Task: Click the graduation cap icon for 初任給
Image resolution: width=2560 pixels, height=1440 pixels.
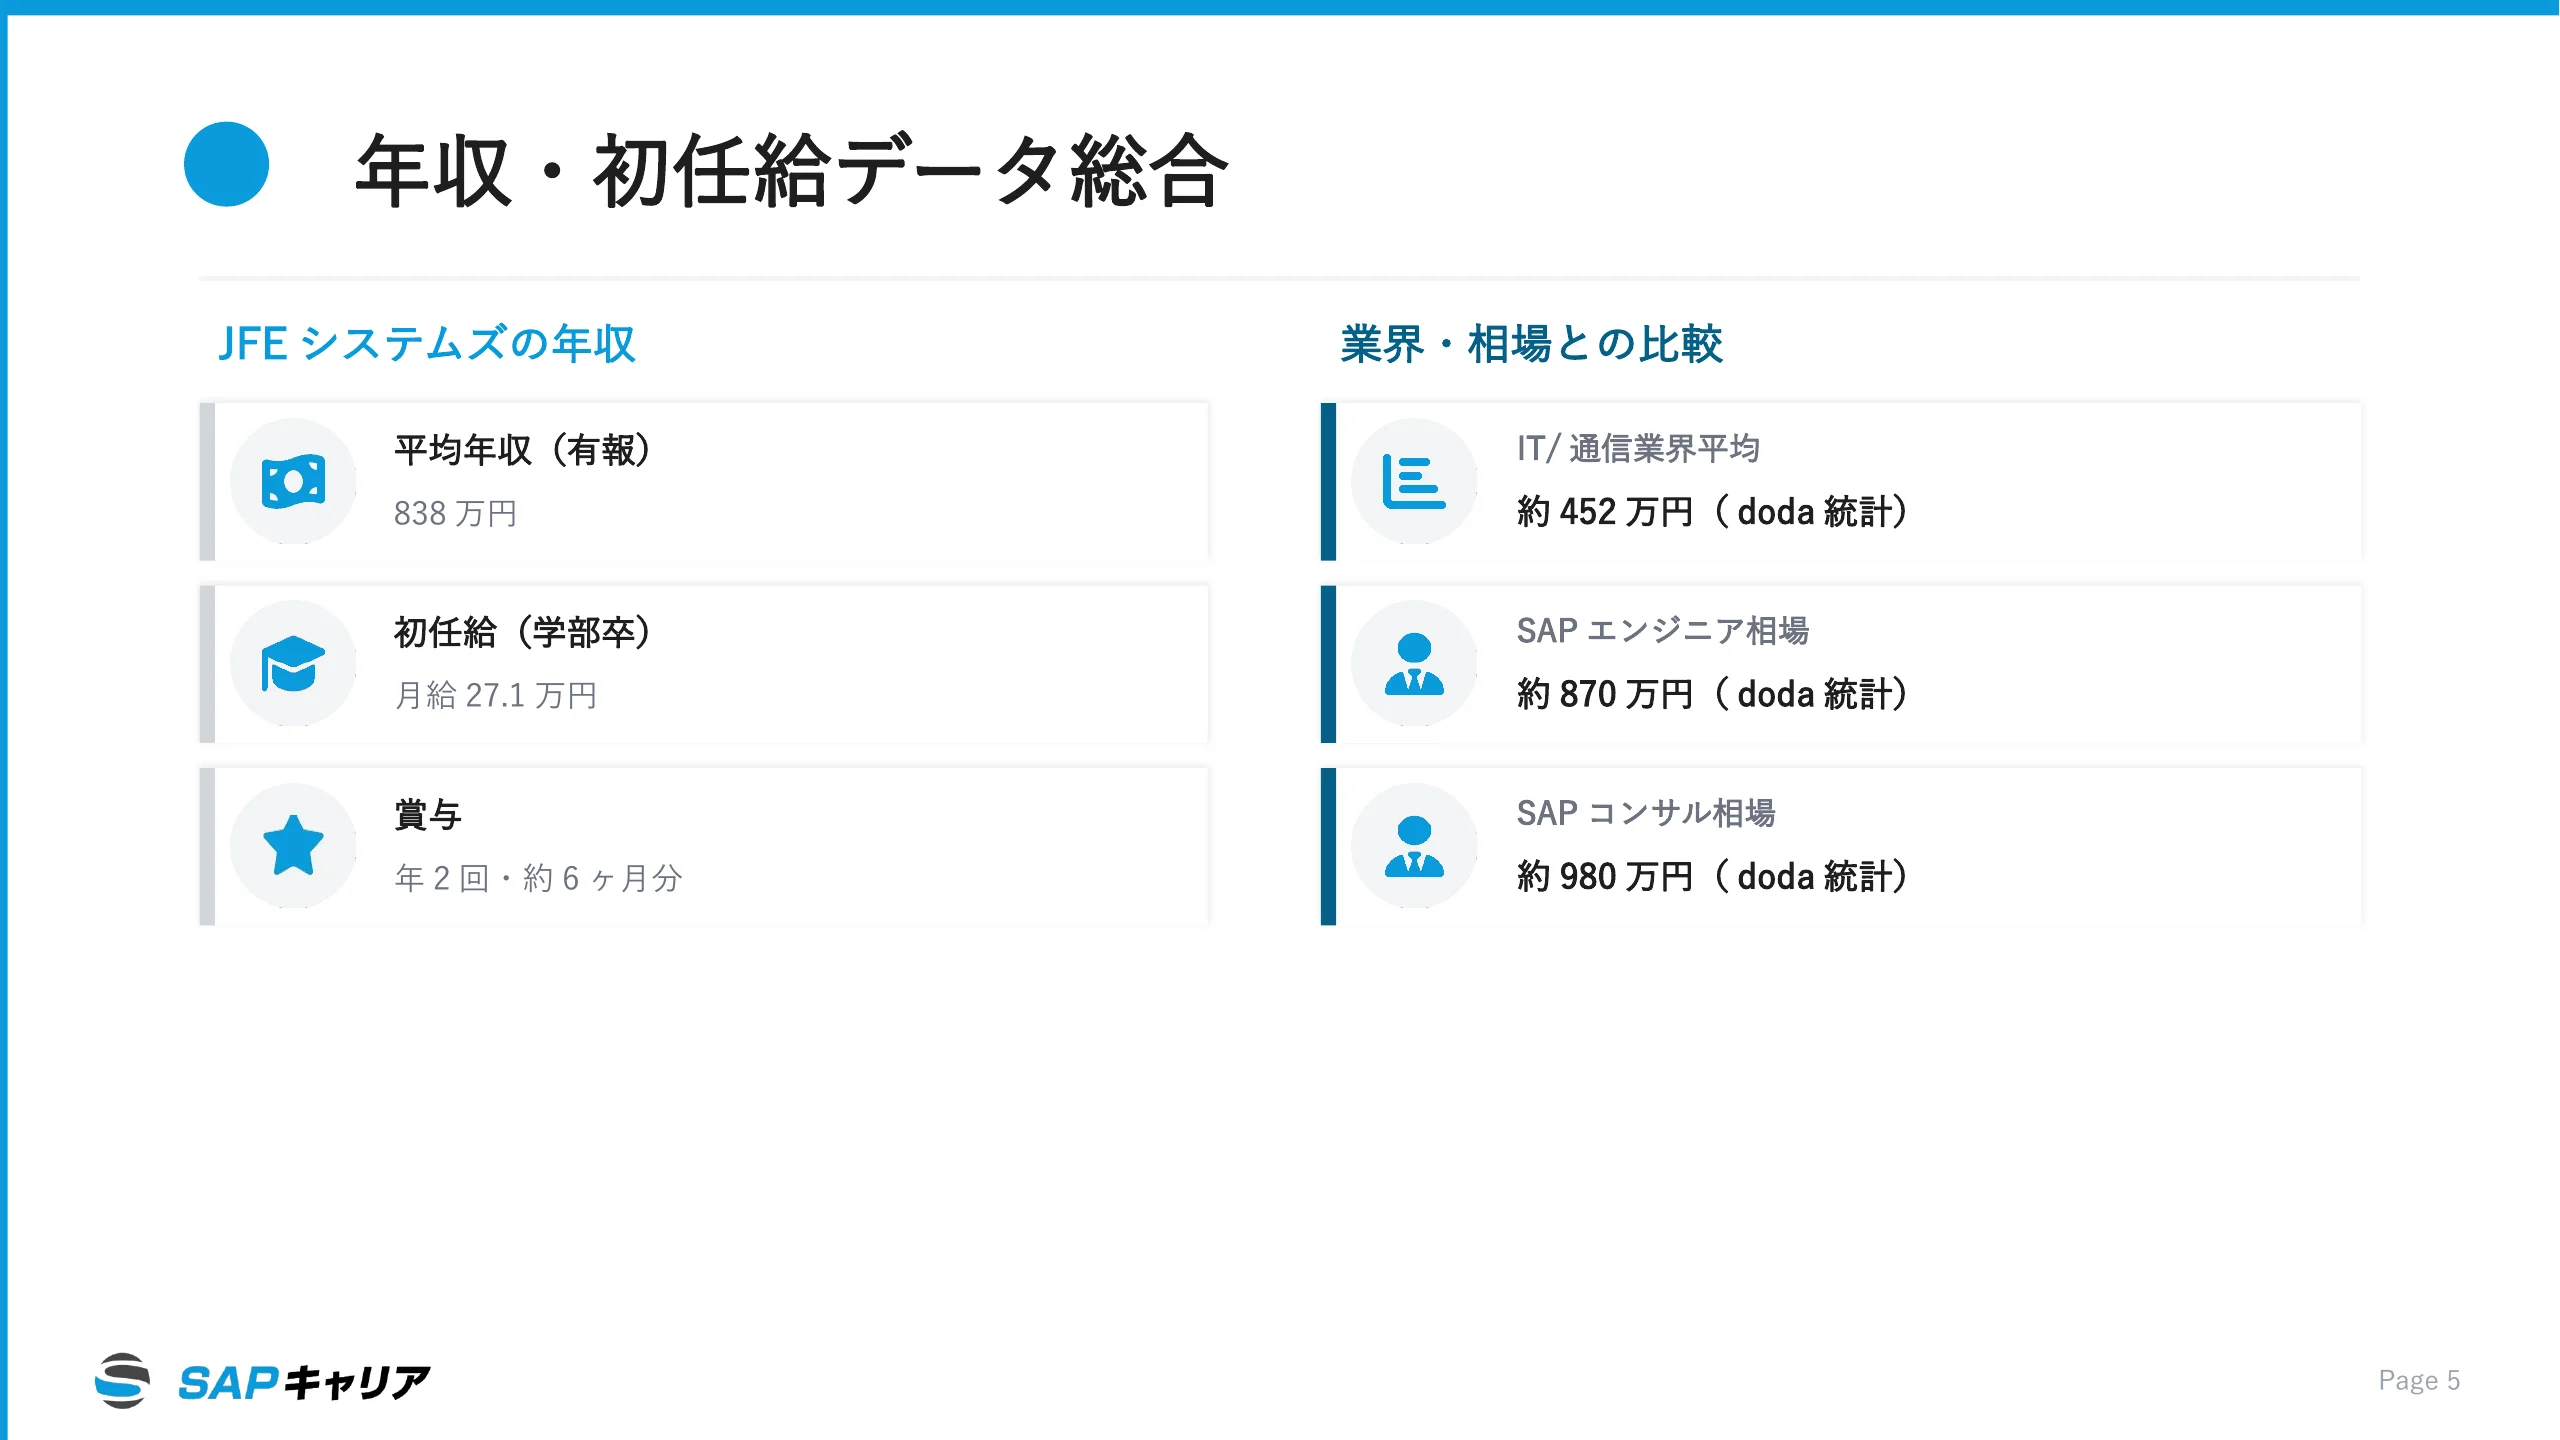Action: tap(293, 664)
